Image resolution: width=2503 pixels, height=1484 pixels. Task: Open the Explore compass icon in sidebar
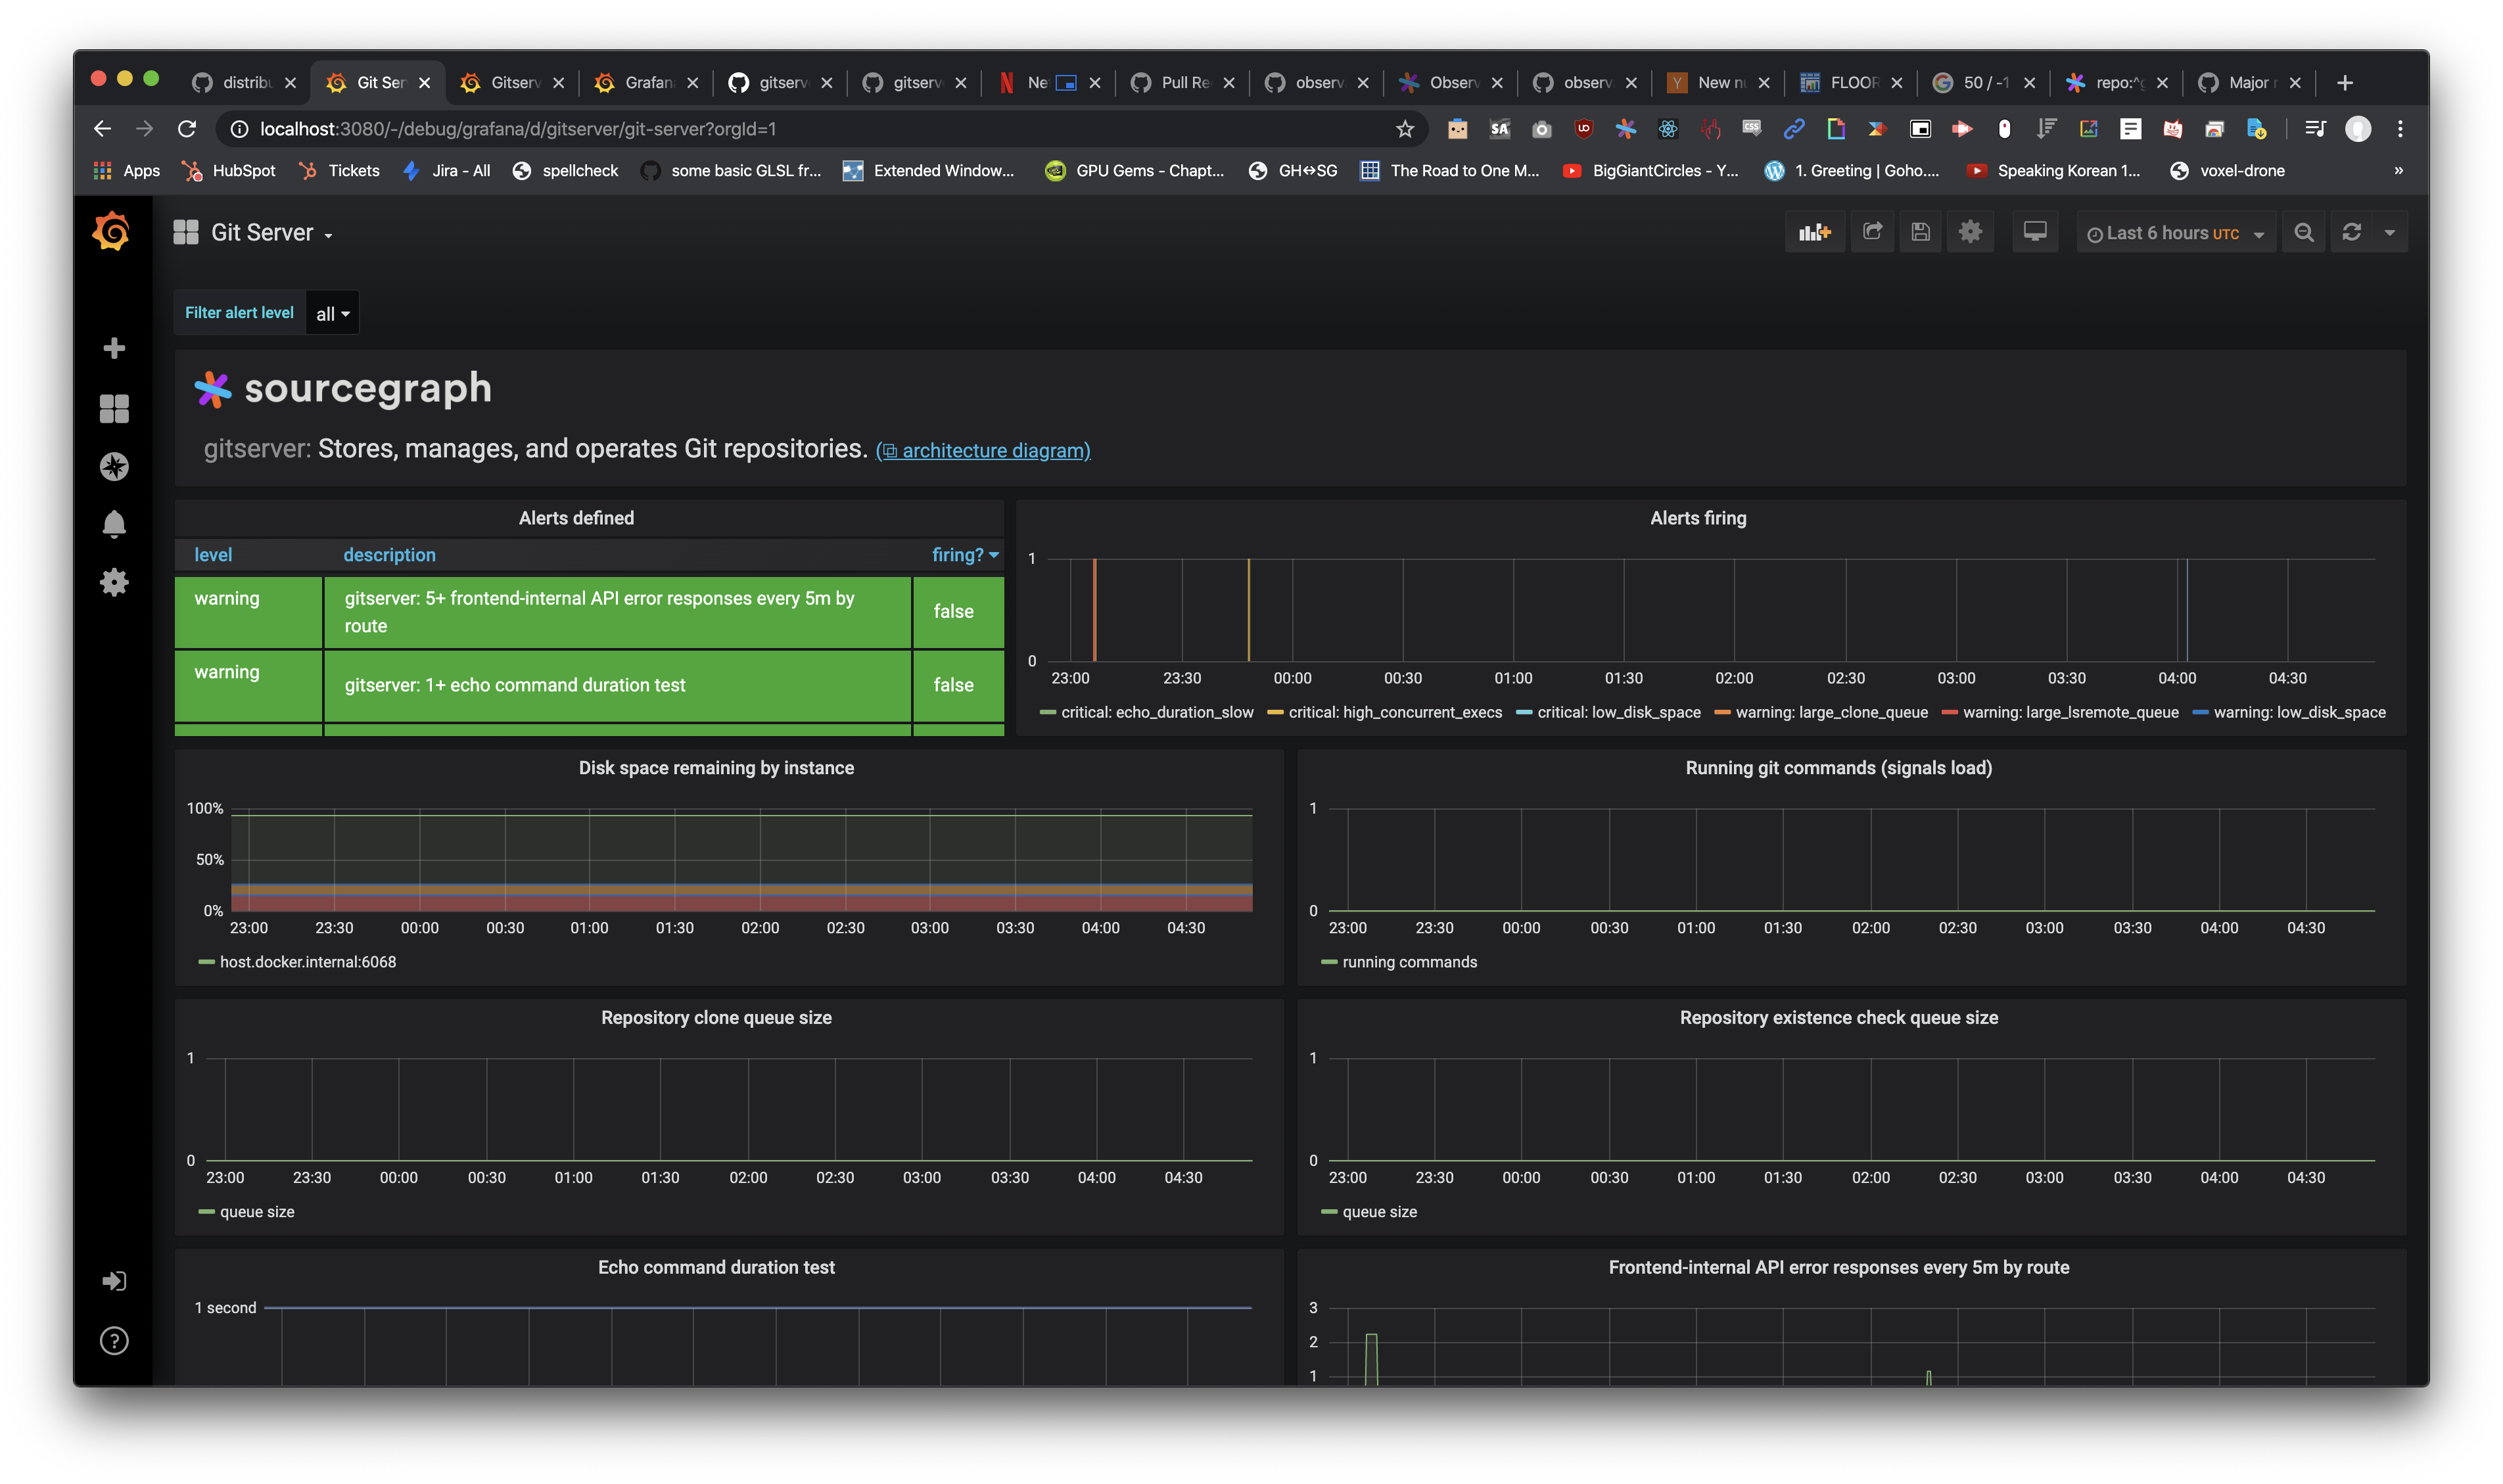pos(114,466)
